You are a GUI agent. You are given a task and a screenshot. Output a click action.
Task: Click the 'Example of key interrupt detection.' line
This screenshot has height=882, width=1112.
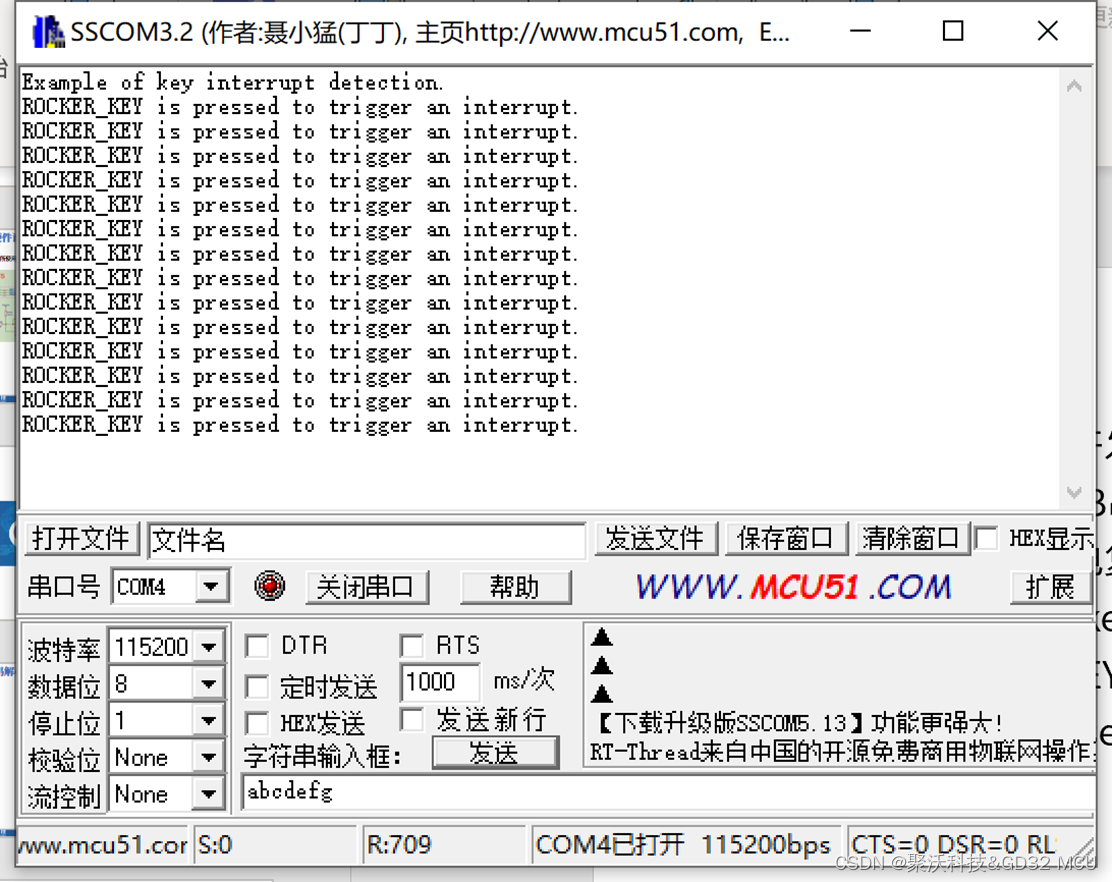(233, 82)
